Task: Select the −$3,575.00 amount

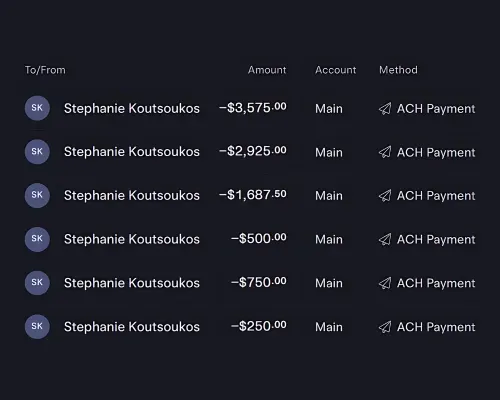Action: click(253, 108)
